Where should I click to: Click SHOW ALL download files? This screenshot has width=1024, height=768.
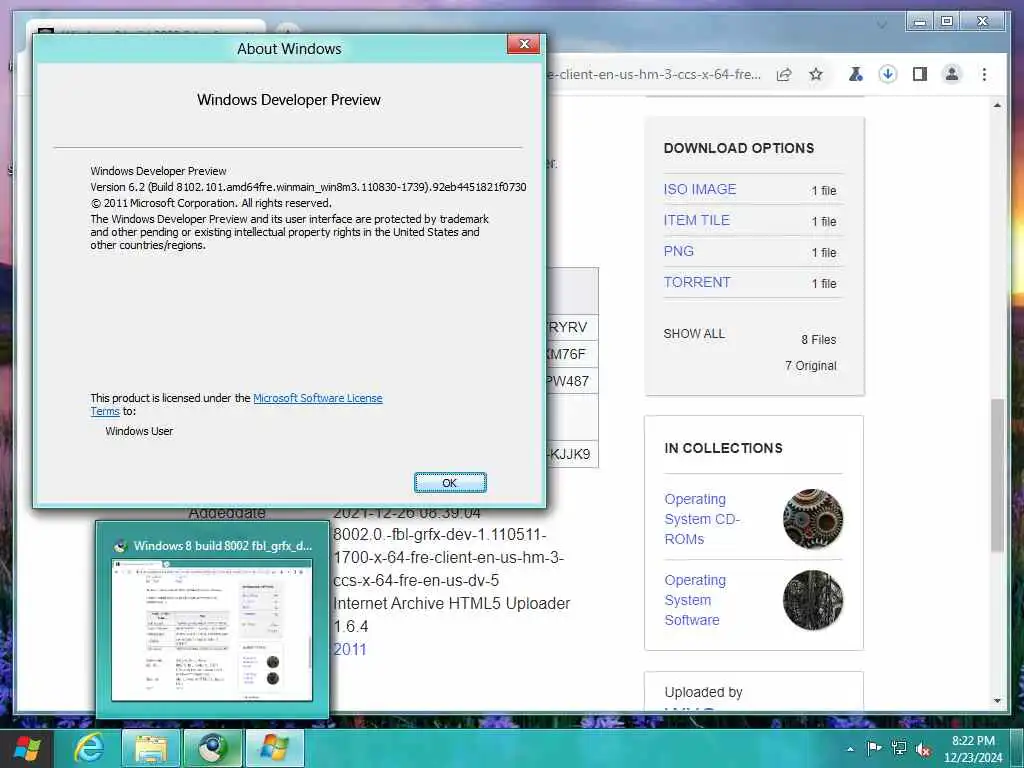pyautogui.click(x=694, y=334)
